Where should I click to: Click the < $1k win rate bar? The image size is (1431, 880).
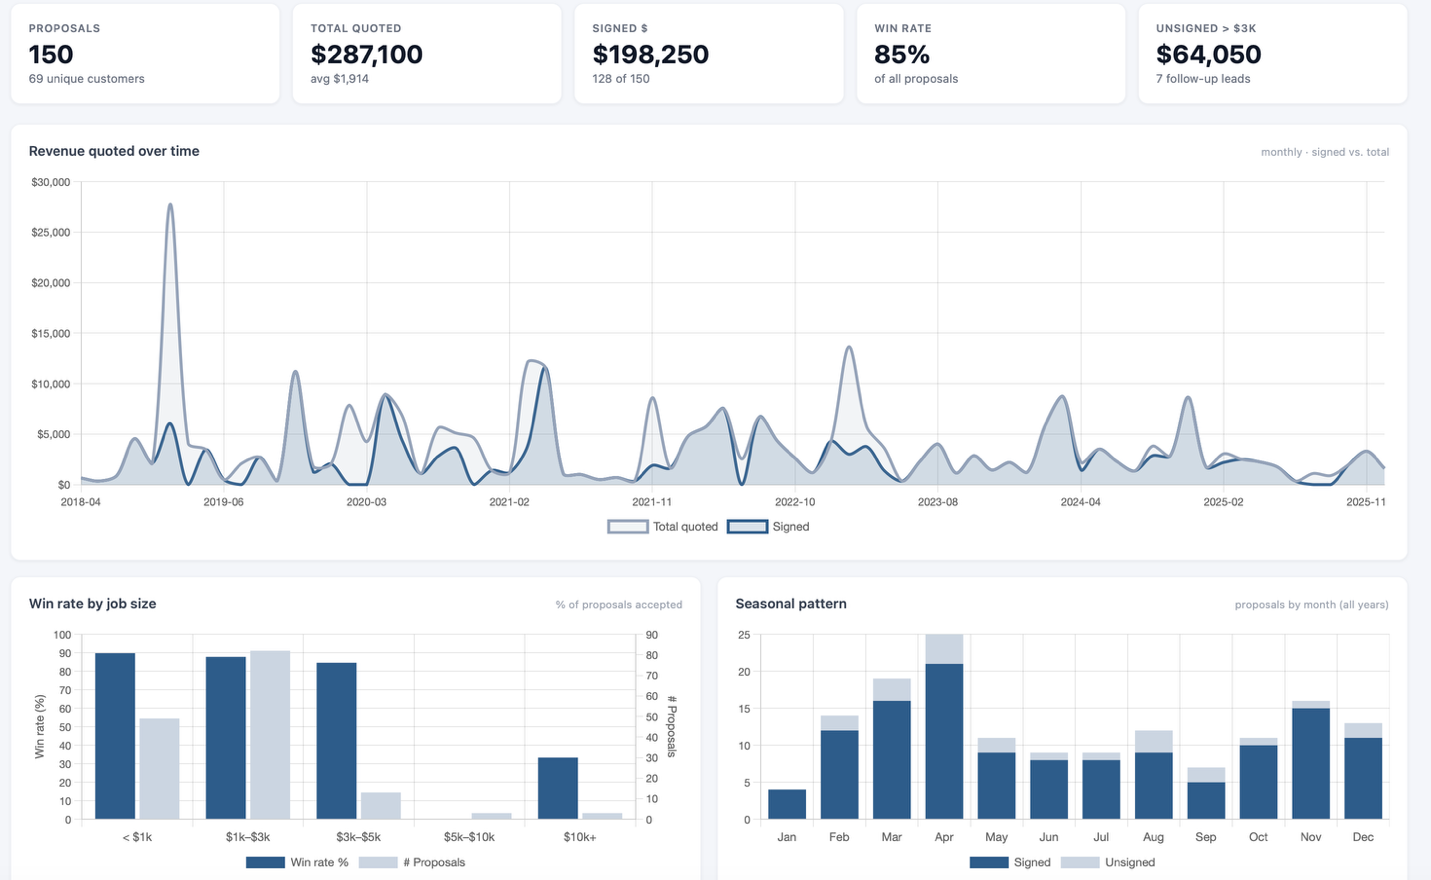pyautogui.click(x=115, y=736)
